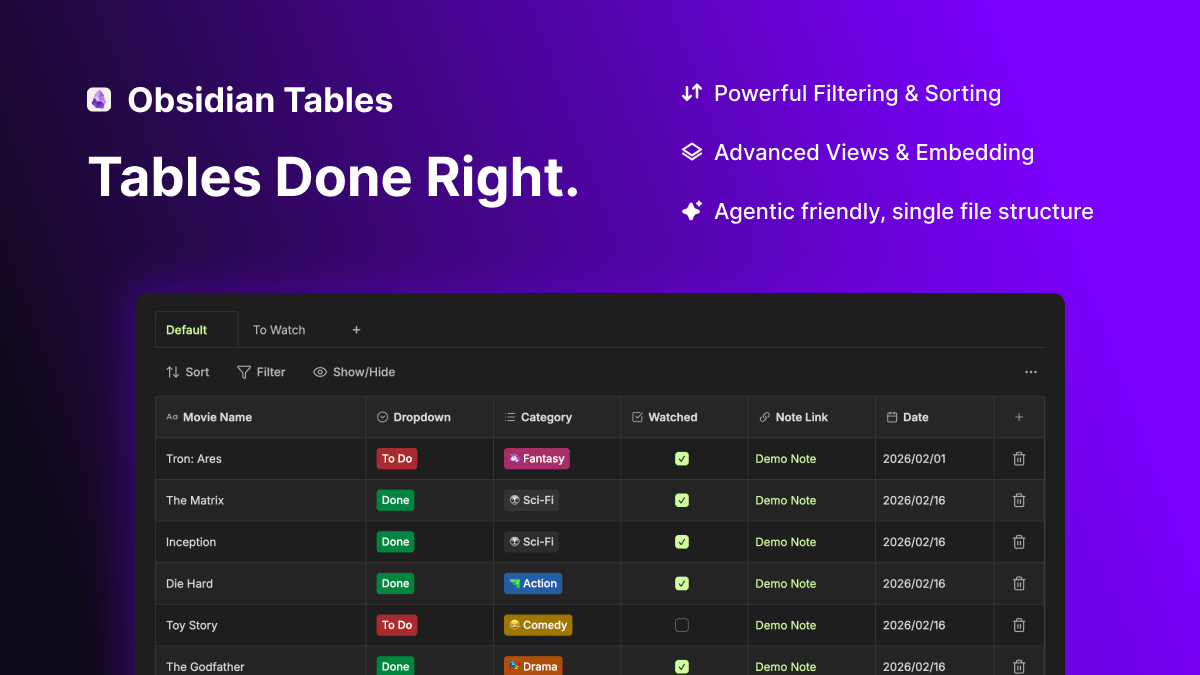This screenshot has height=675, width=1200.
Task: Delete the Inception row with trash icon
Action: tap(1019, 542)
